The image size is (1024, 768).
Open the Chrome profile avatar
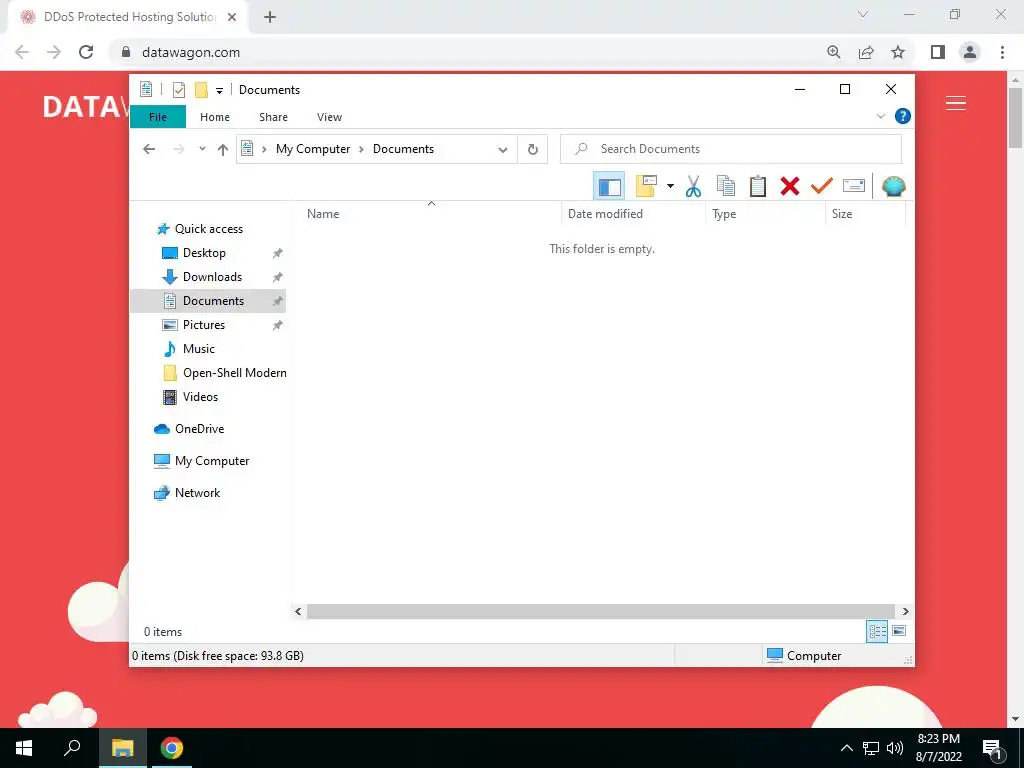[x=970, y=52]
